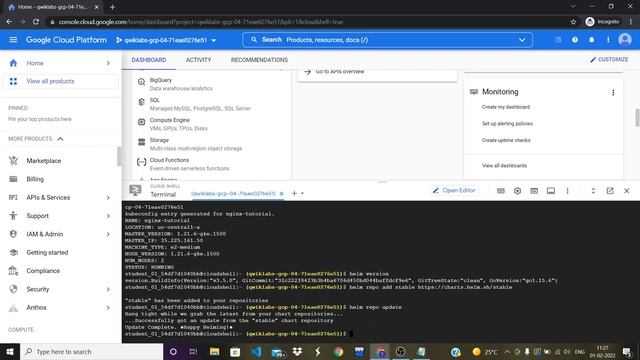
Task: Open the hamburger navigation menu
Action: pyautogui.click(x=13, y=40)
